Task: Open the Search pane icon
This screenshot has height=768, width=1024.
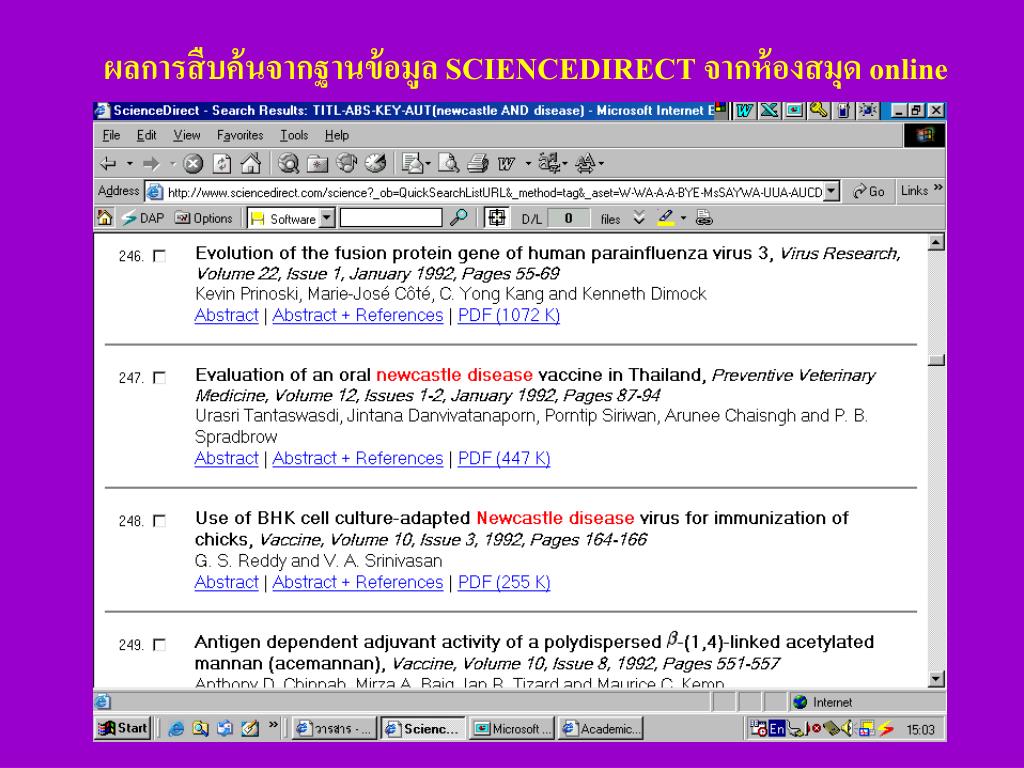Action: pos(288,163)
